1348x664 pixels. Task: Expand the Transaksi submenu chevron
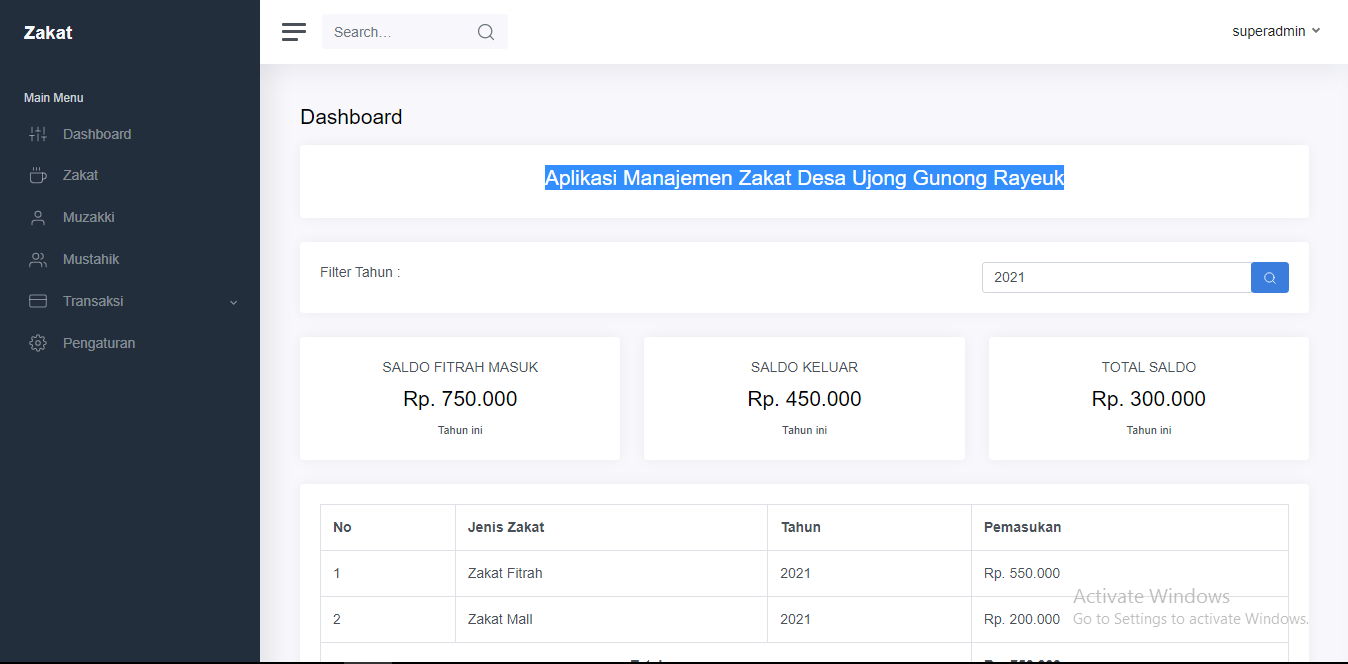tap(234, 302)
